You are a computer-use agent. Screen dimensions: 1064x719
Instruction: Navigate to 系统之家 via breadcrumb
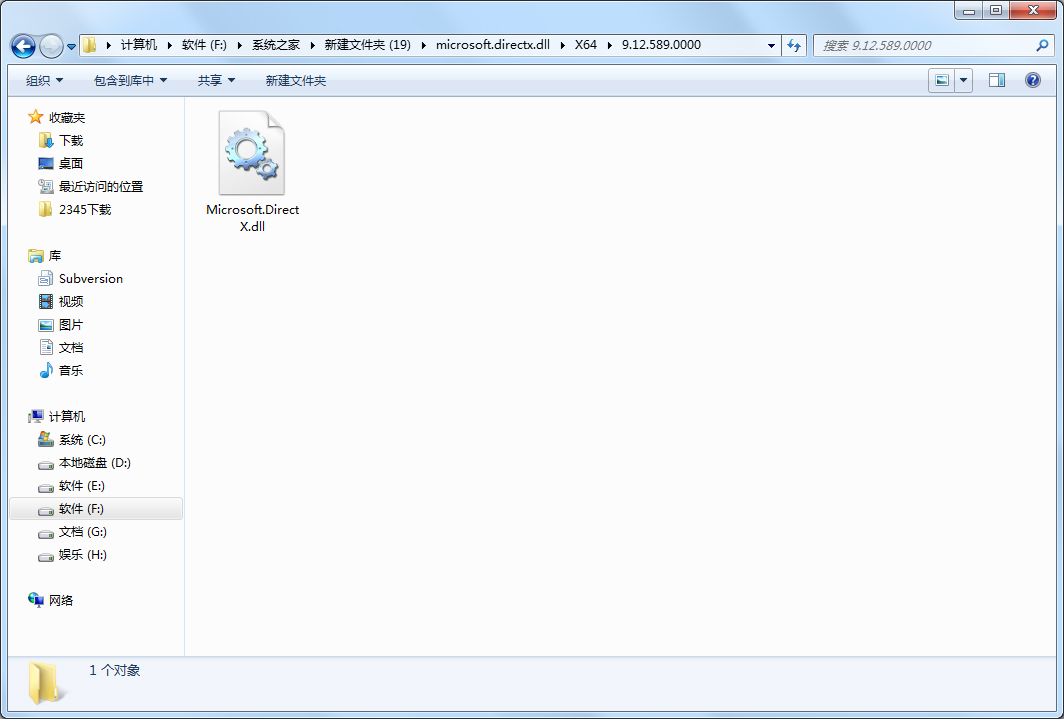(278, 45)
